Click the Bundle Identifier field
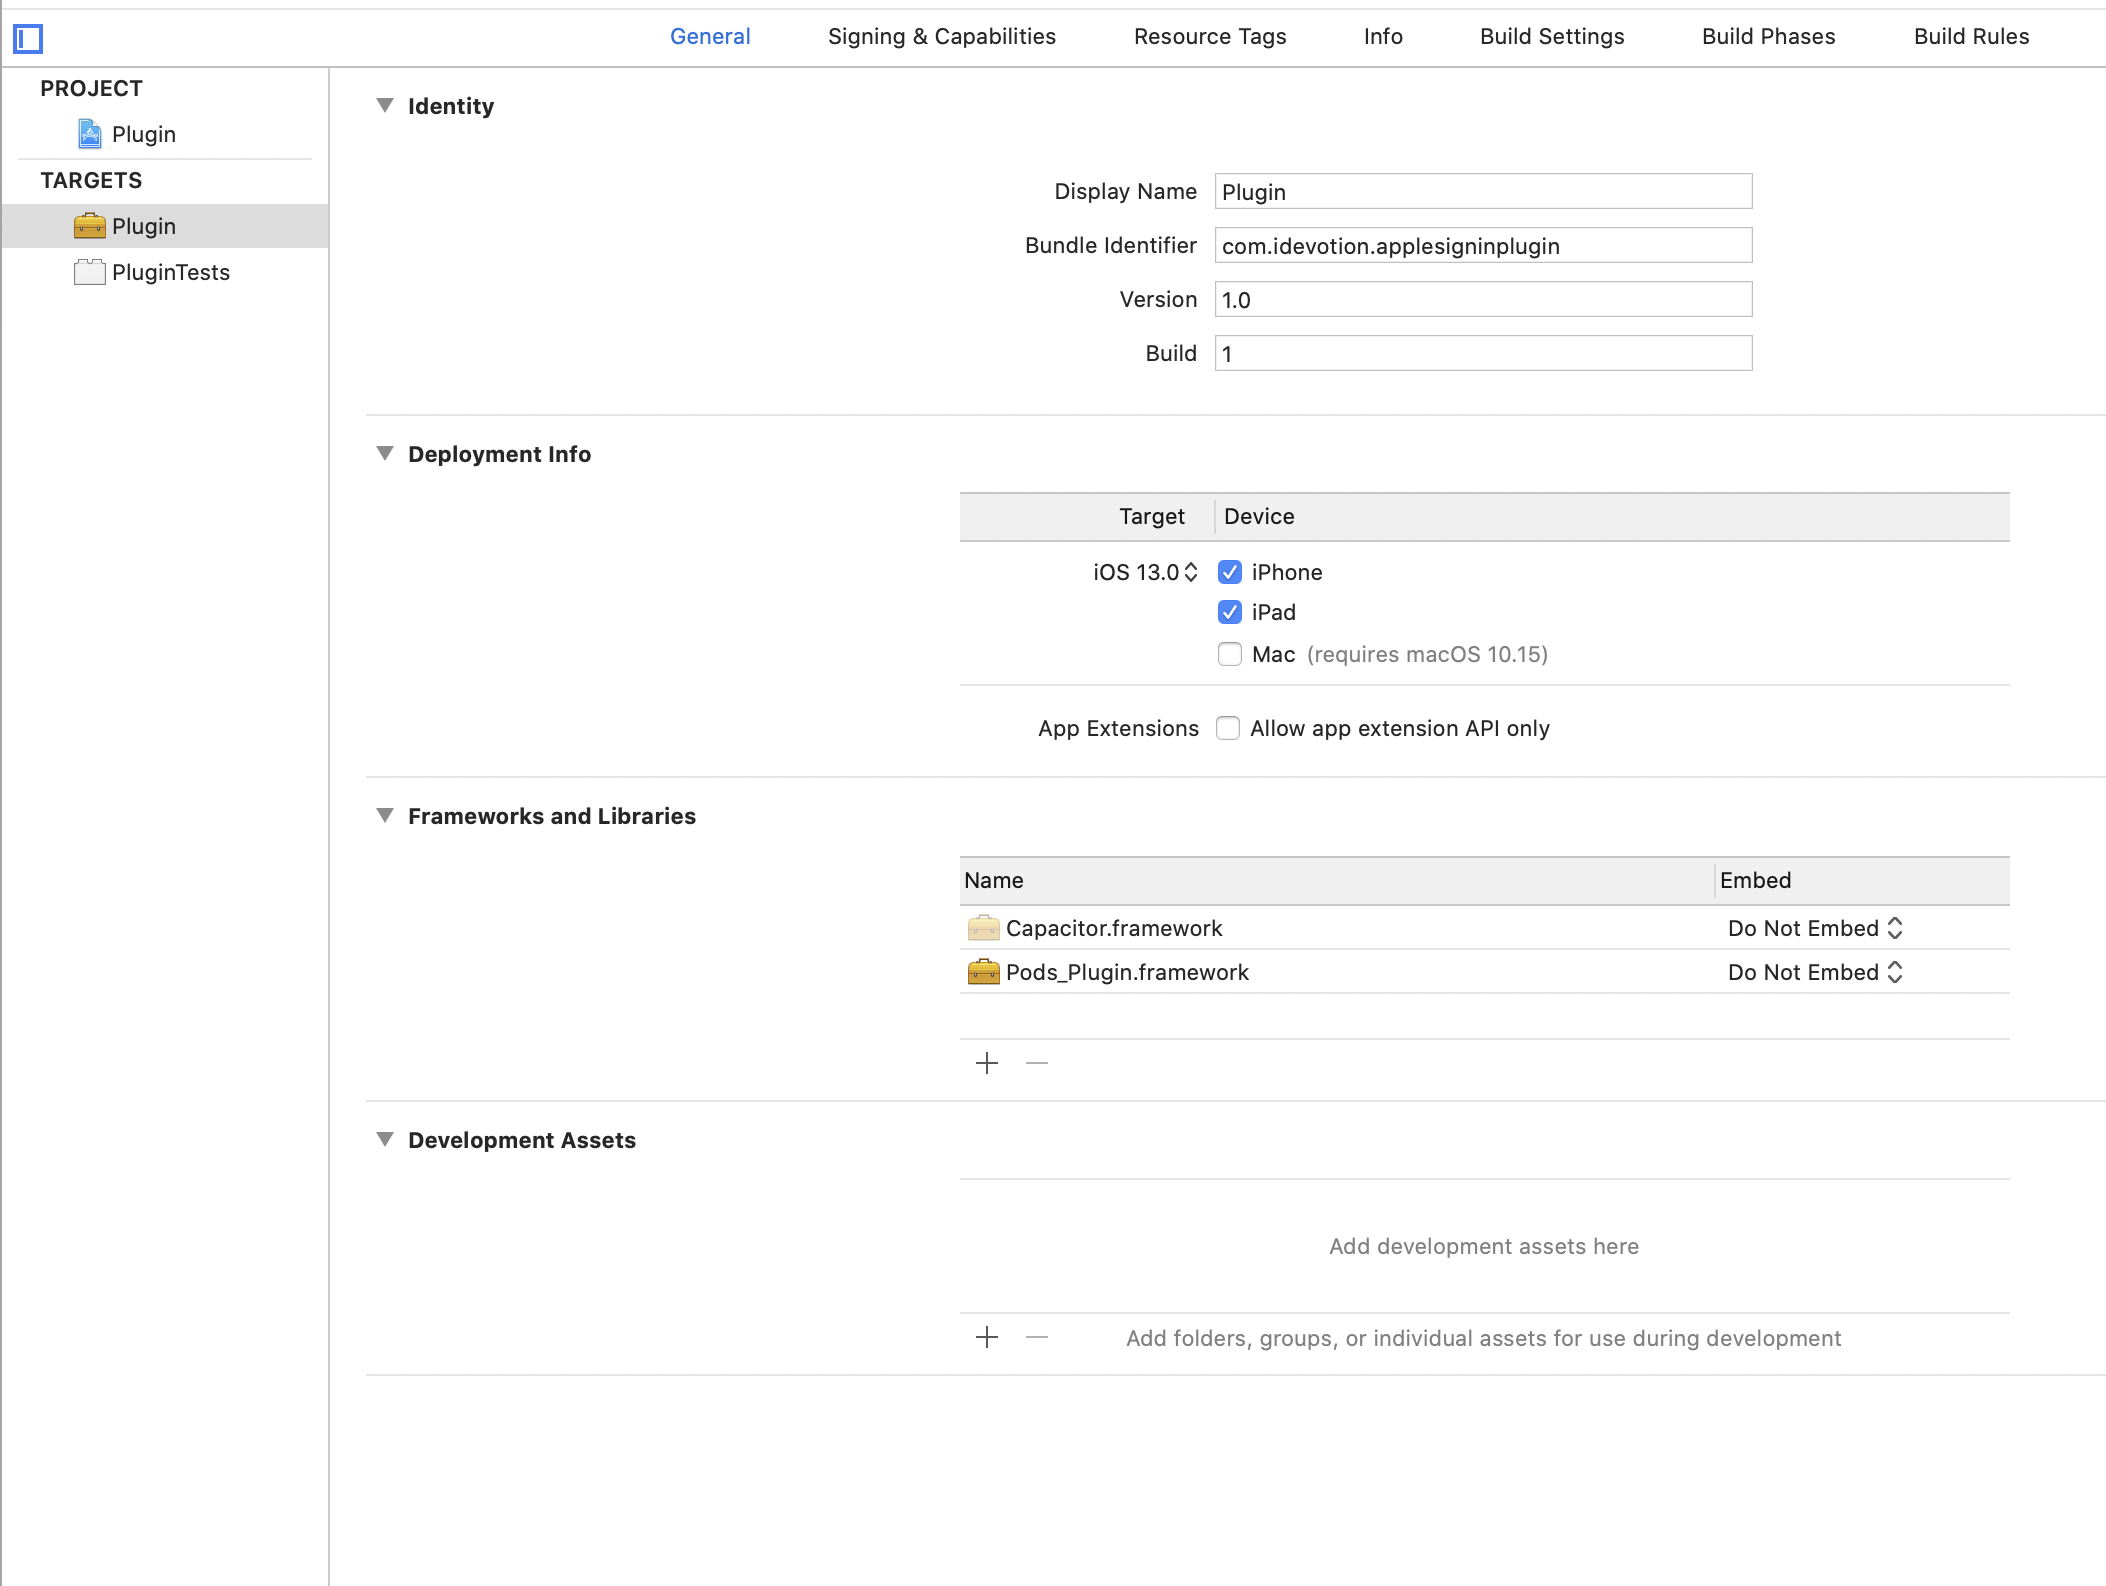 1483,245
